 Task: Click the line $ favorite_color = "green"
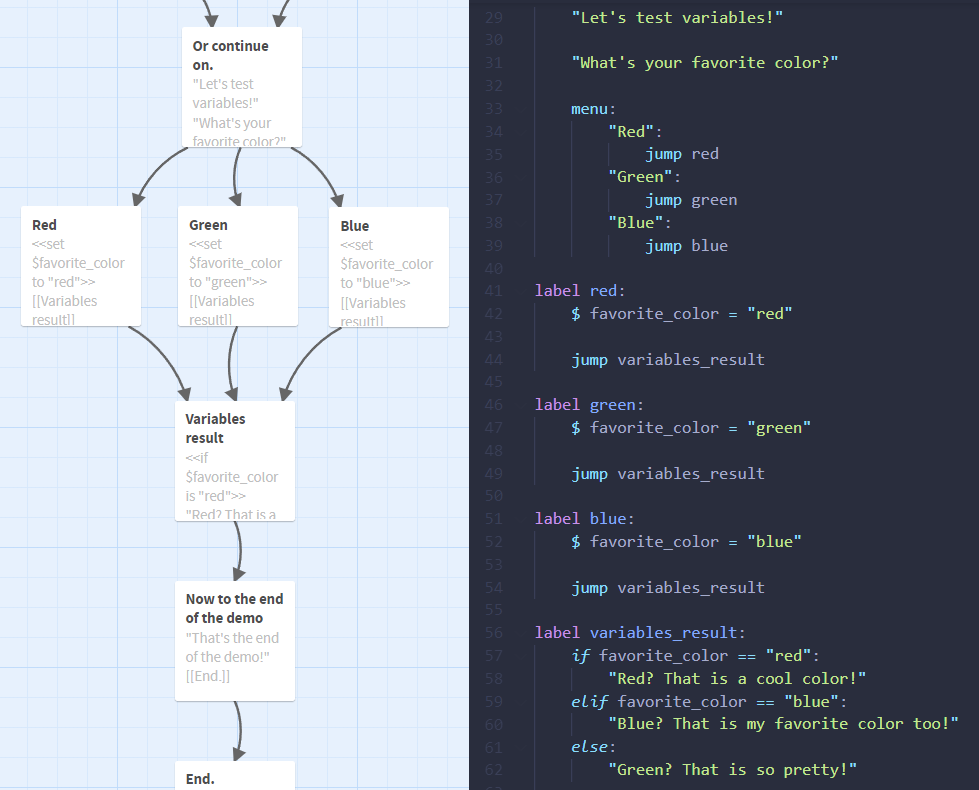click(691, 428)
